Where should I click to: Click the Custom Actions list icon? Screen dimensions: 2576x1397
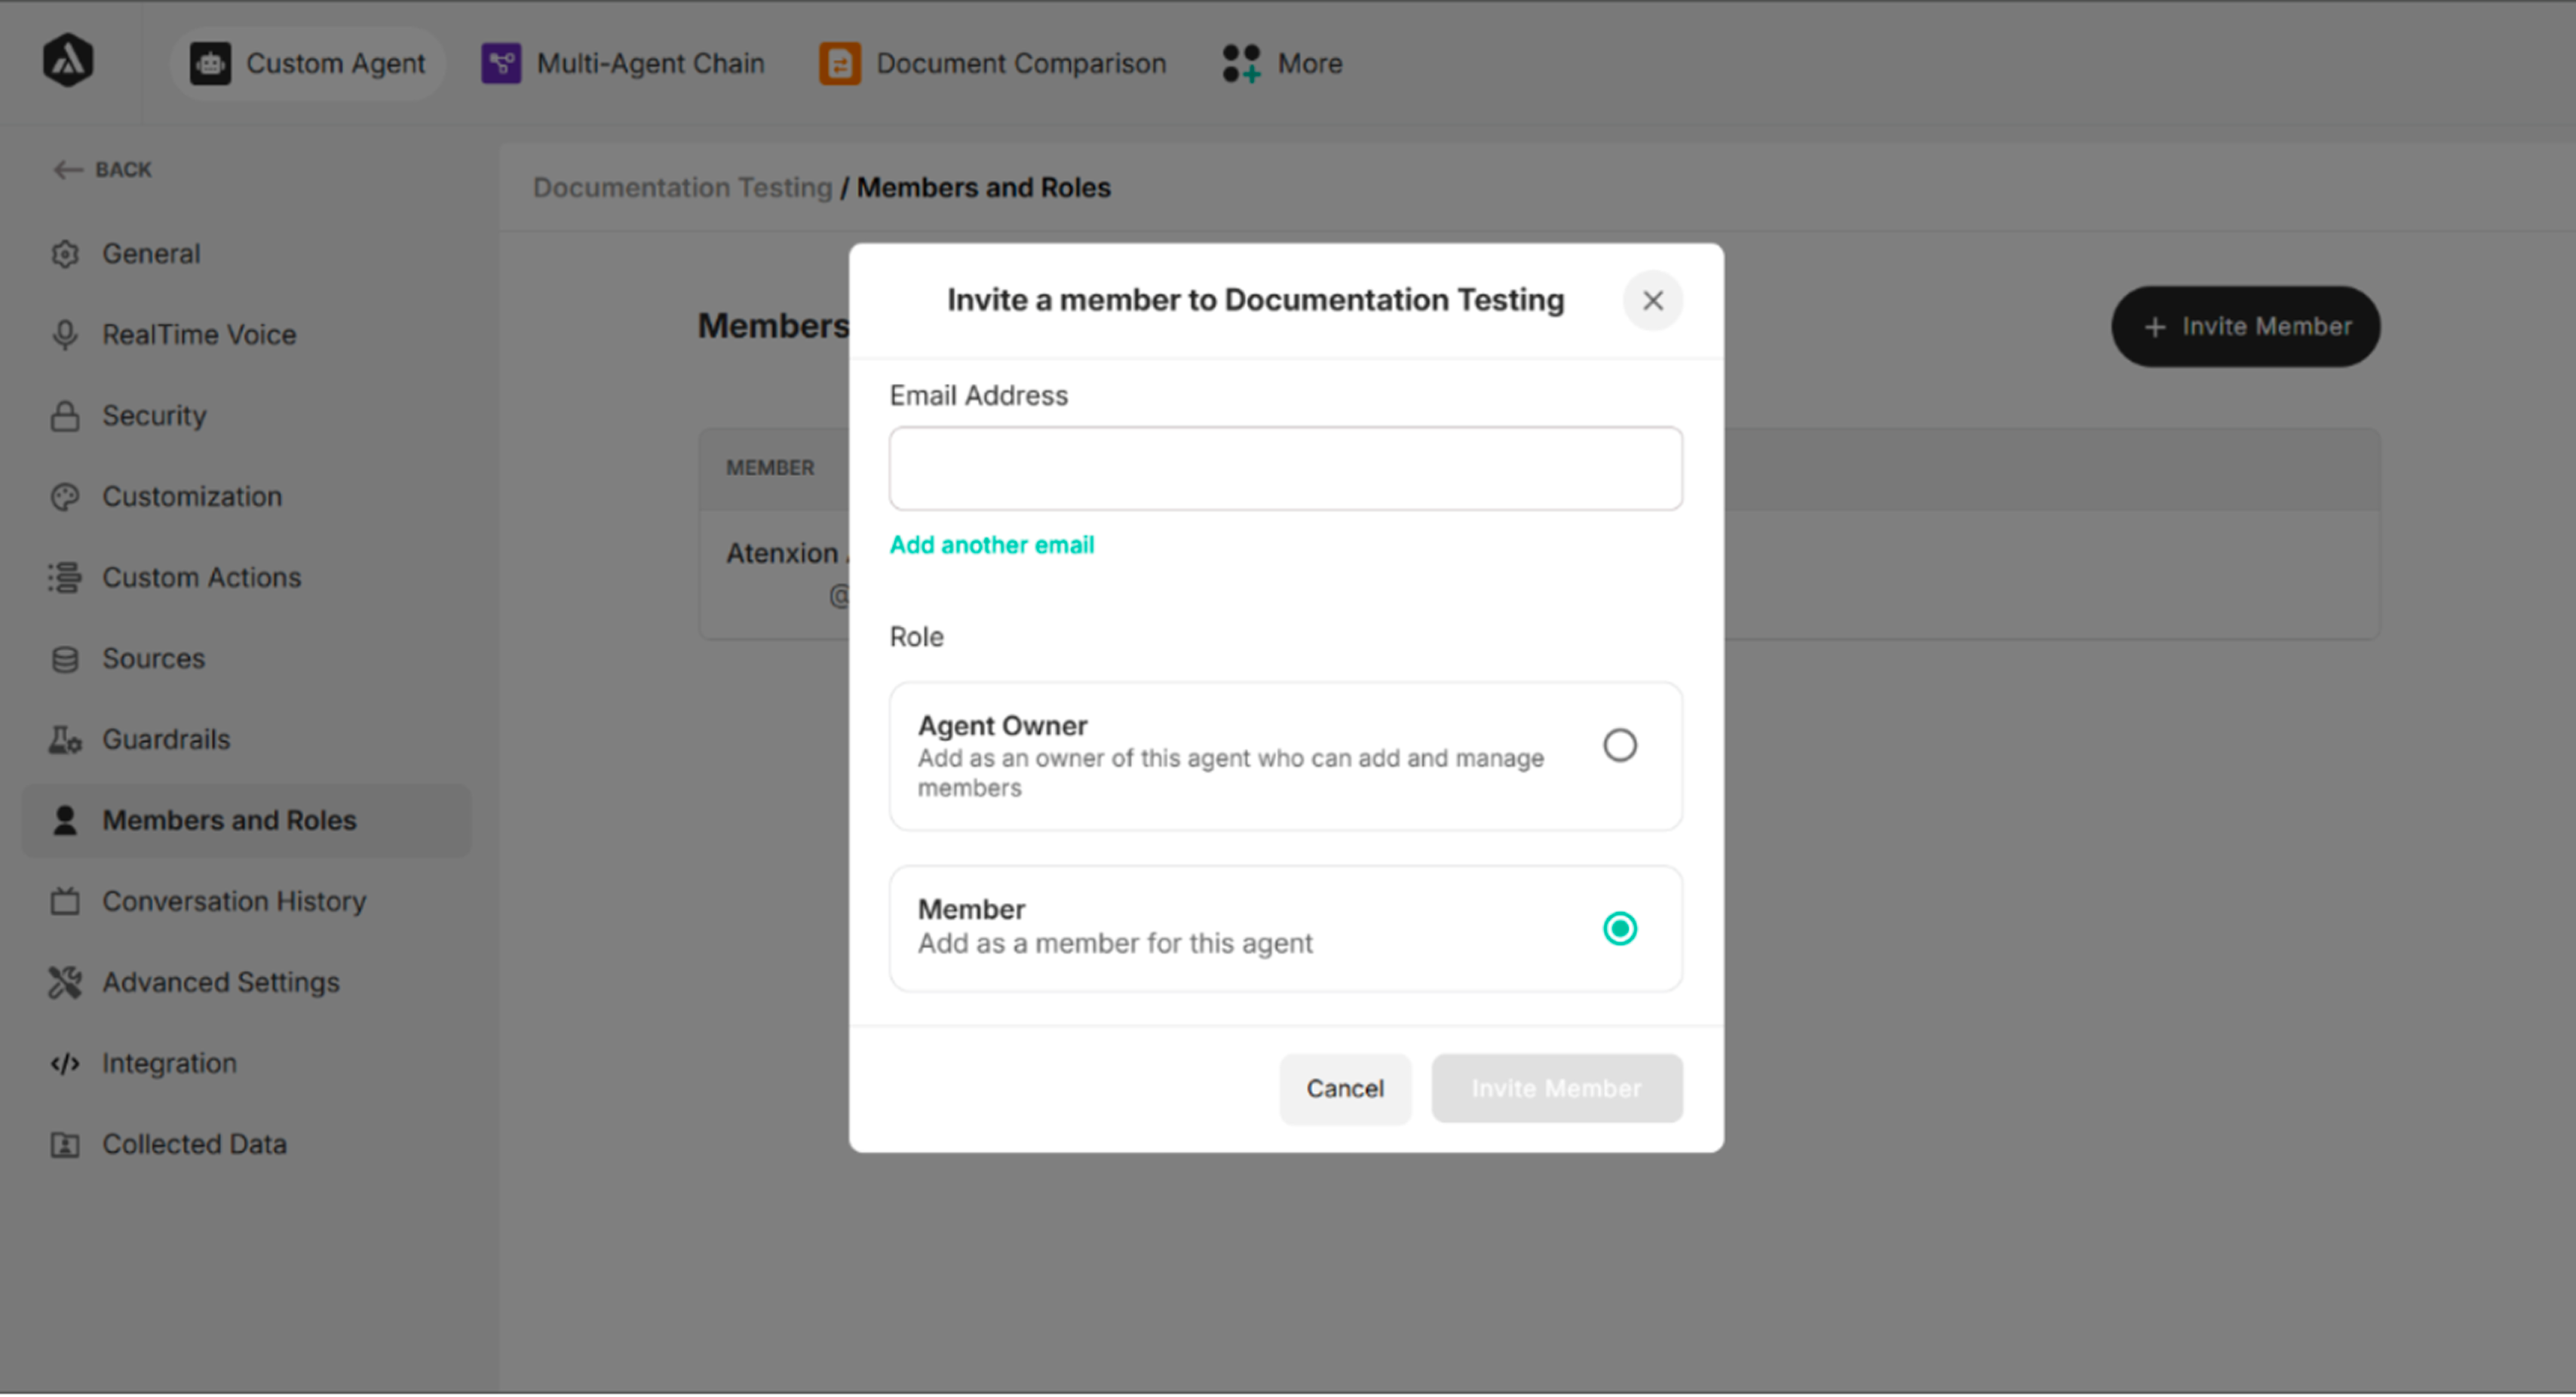pyautogui.click(x=65, y=578)
